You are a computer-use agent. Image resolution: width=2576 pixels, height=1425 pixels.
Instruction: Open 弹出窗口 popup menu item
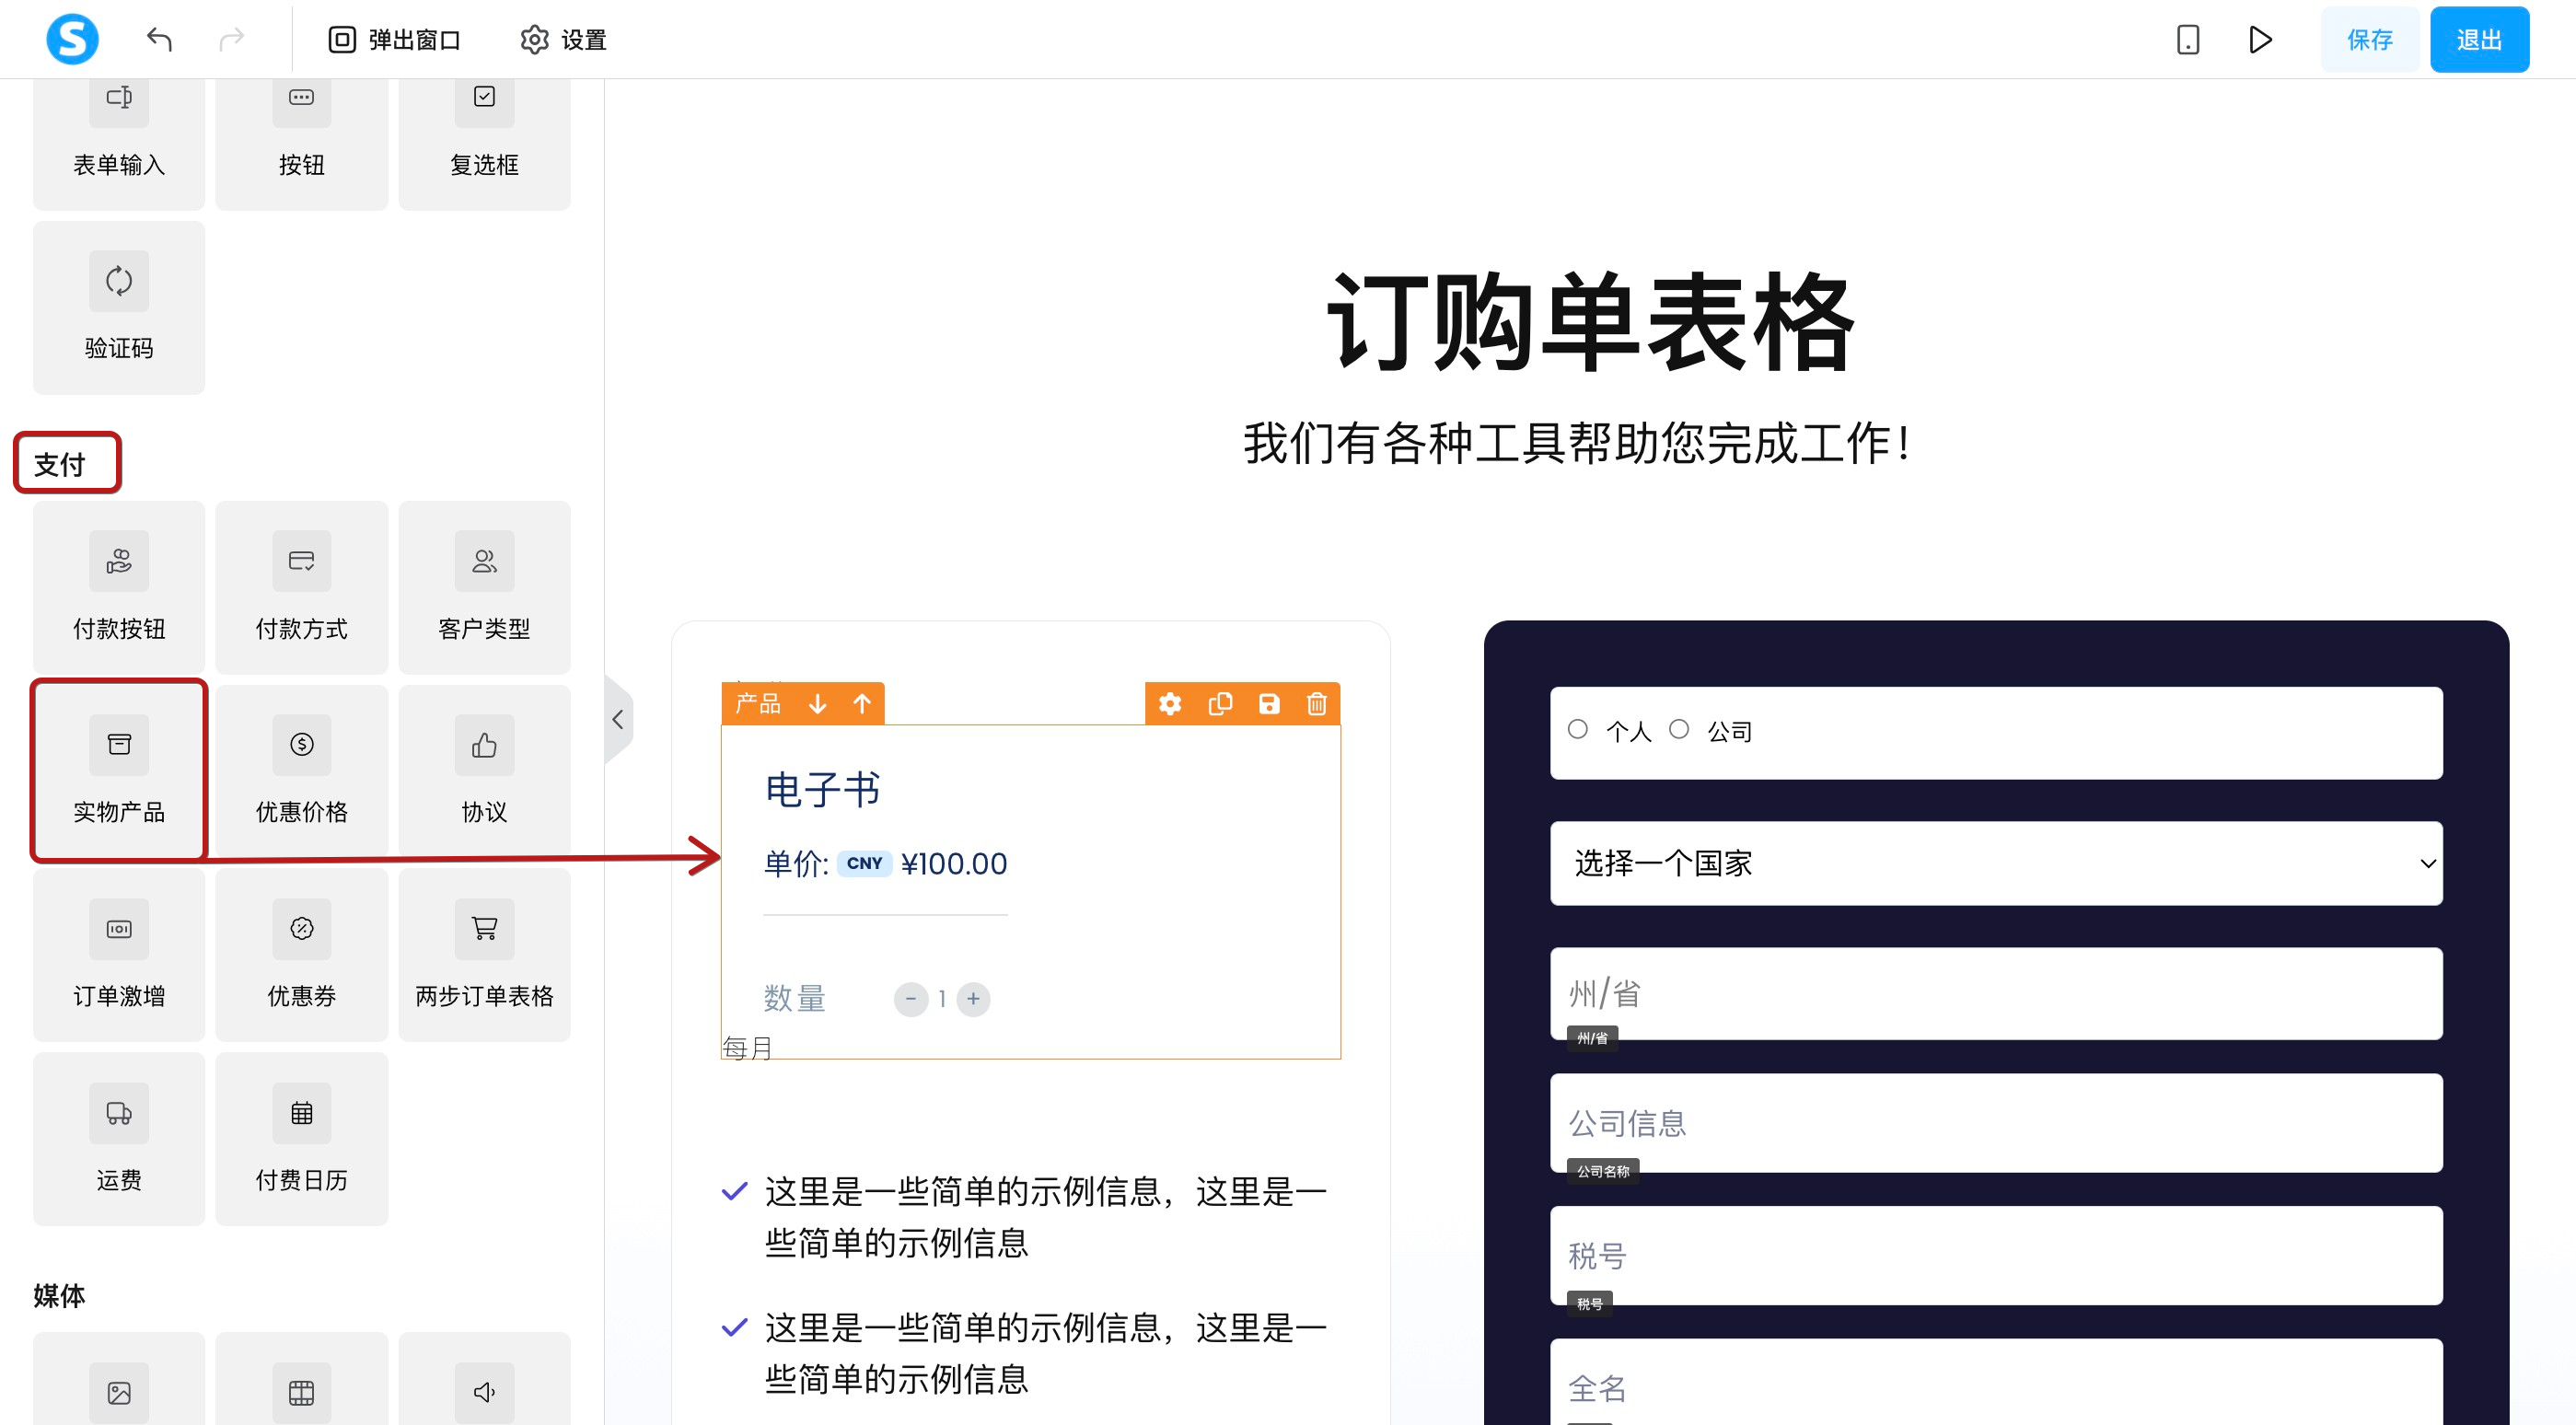click(394, 39)
